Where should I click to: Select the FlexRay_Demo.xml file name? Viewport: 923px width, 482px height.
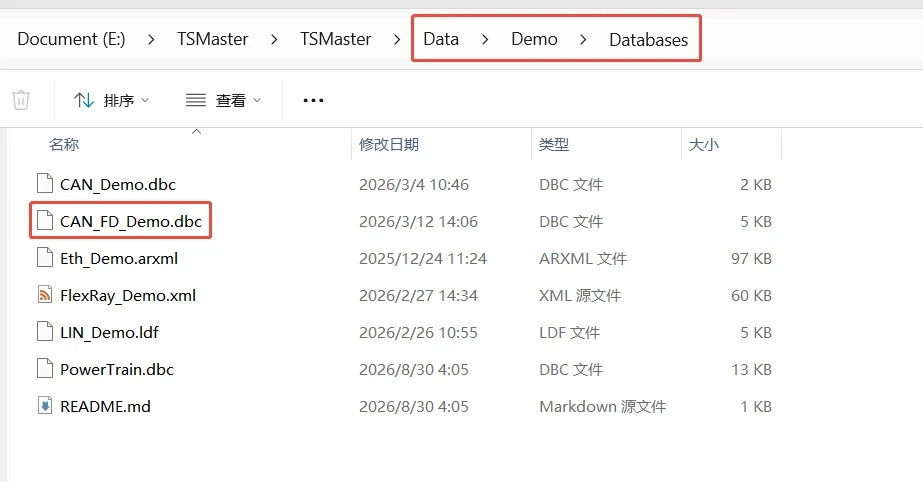pyautogui.click(x=128, y=295)
